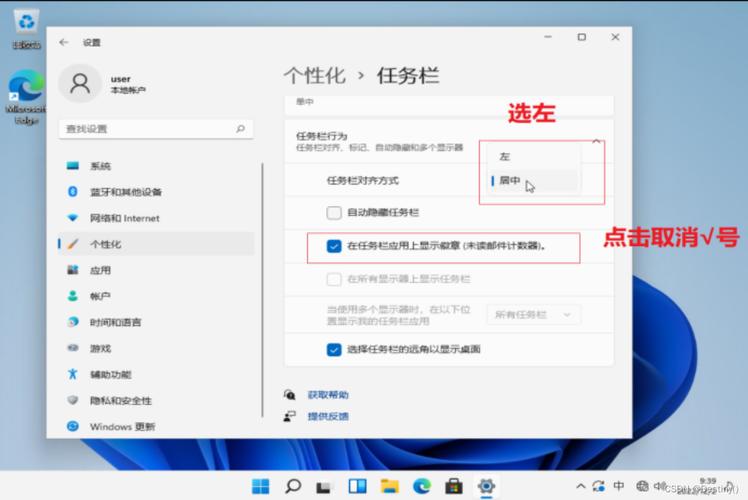Open taskbar Search

pos(293,486)
